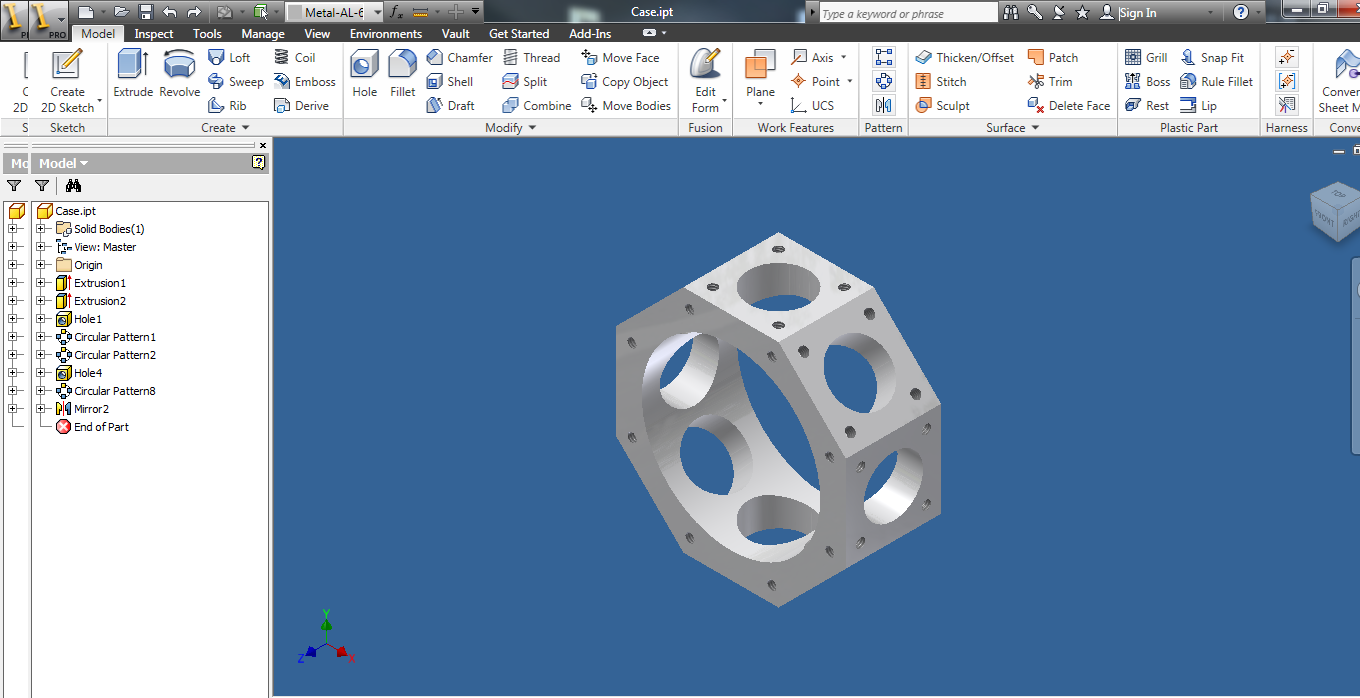
Task: Switch to the Inspect tab
Action: click(154, 34)
